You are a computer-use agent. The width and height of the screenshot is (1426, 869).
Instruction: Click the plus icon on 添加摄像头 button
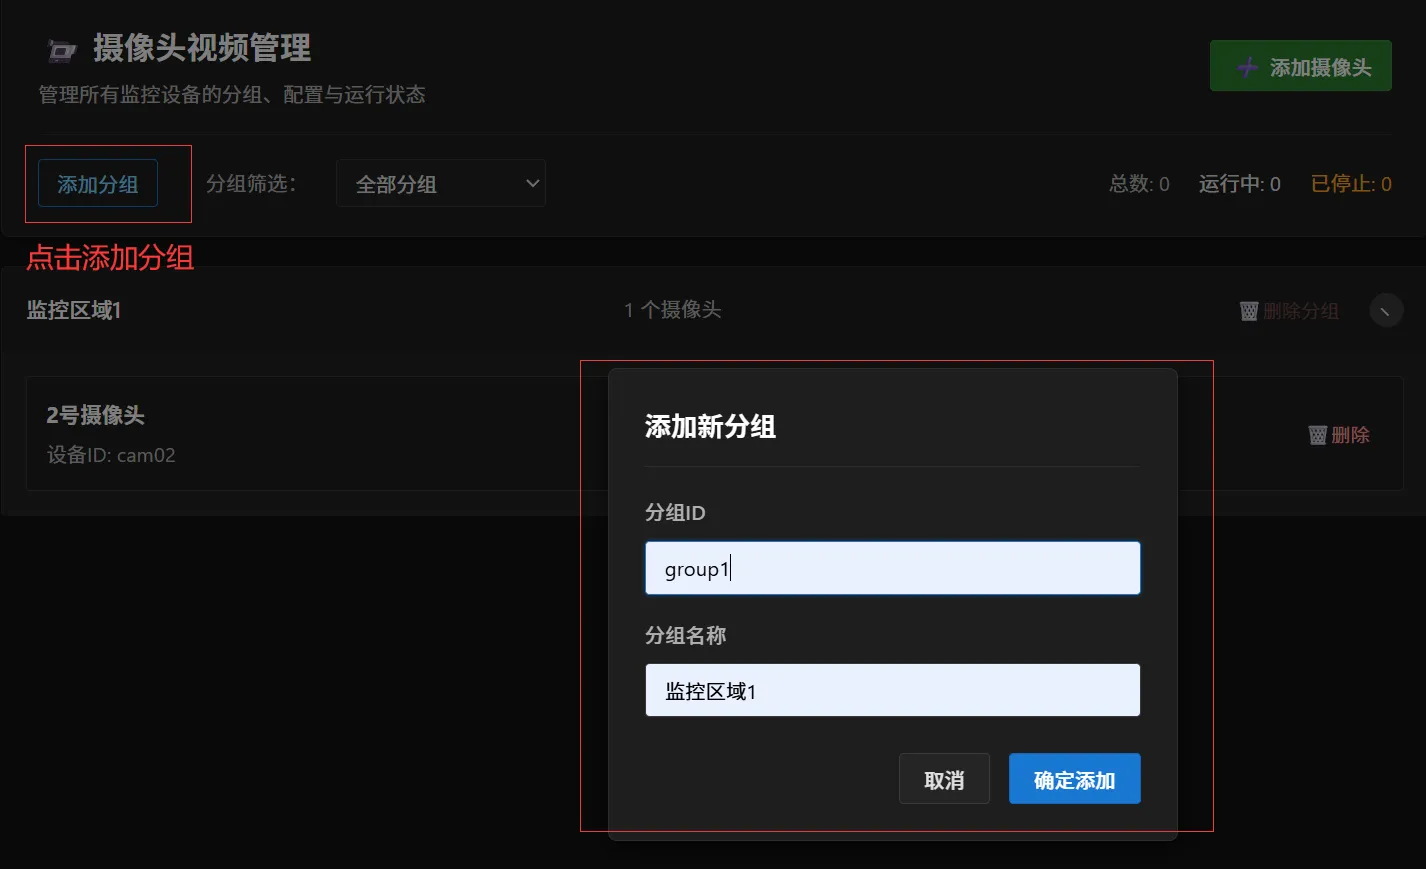point(1247,67)
